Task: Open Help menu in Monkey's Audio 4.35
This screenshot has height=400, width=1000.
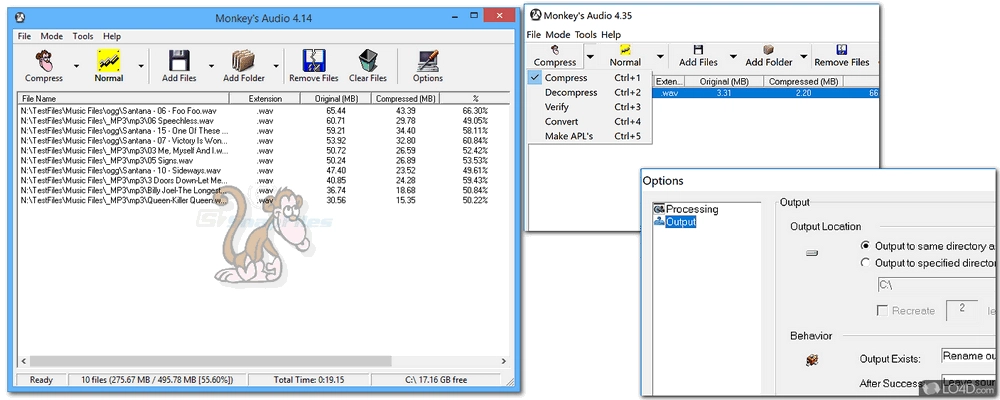Action: pyautogui.click(x=611, y=34)
